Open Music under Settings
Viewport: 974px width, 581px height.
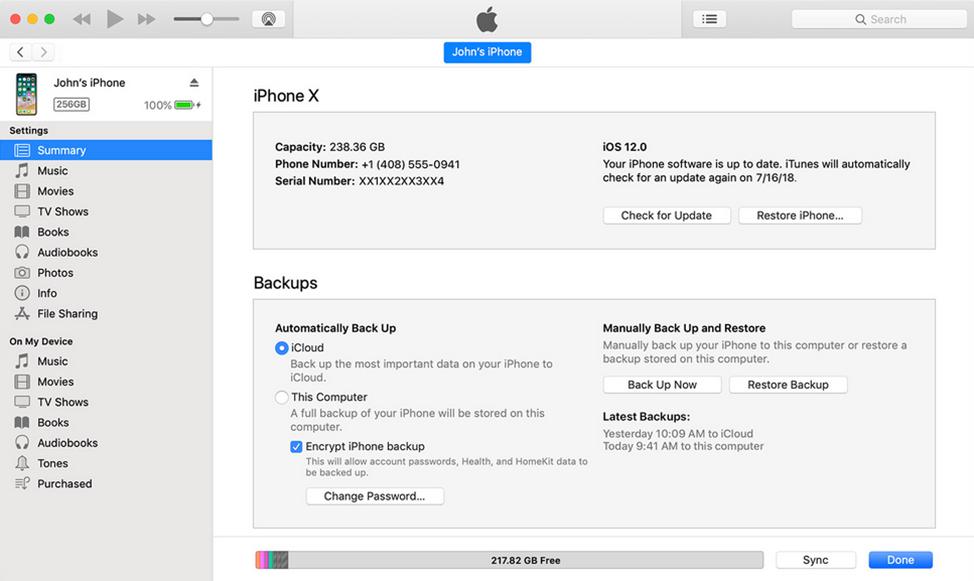point(106,171)
